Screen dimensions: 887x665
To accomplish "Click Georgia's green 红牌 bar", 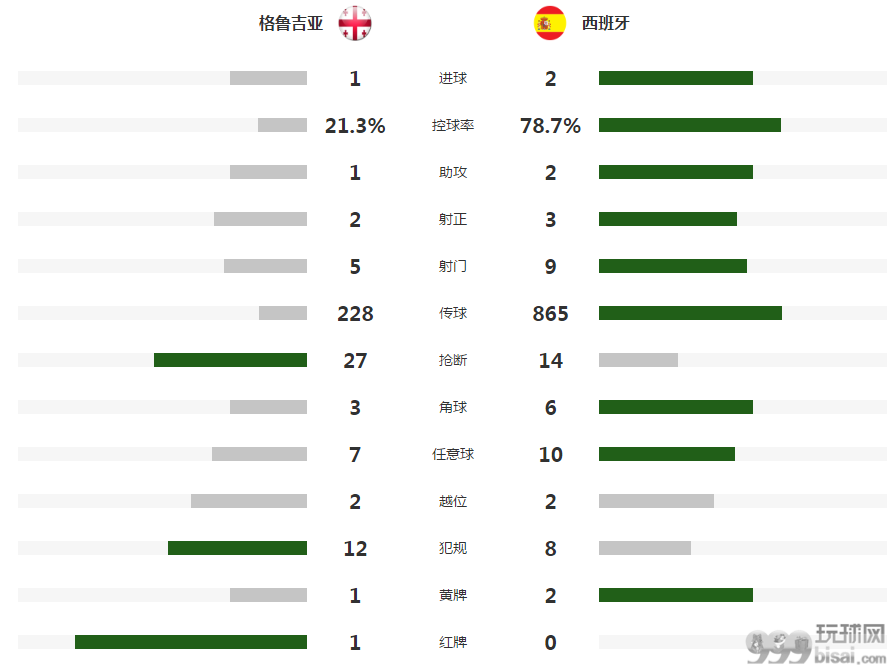I will pyautogui.click(x=191, y=642).
